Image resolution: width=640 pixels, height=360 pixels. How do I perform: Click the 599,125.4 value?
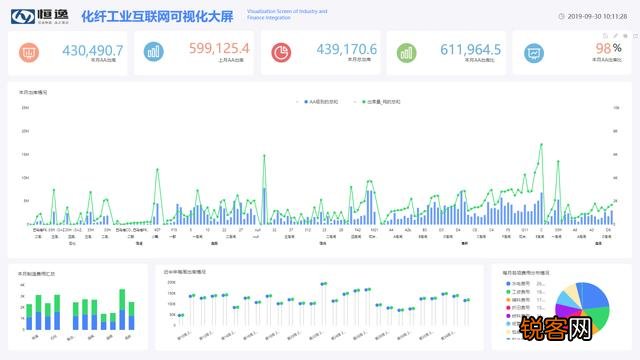click(219, 49)
